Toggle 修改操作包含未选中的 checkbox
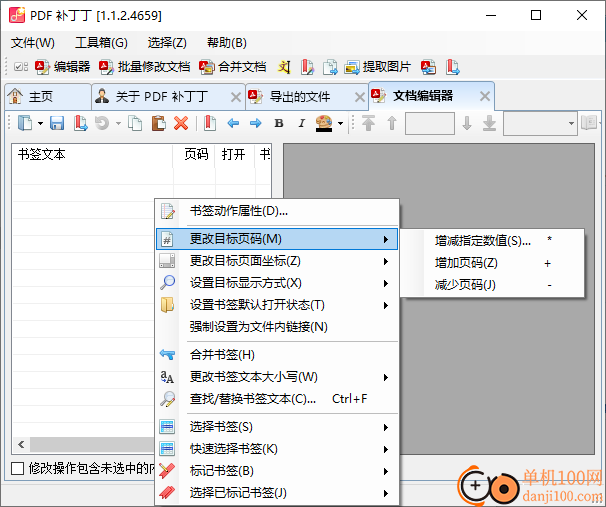The height and width of the screenshot is (507, 606). (17, 468)
